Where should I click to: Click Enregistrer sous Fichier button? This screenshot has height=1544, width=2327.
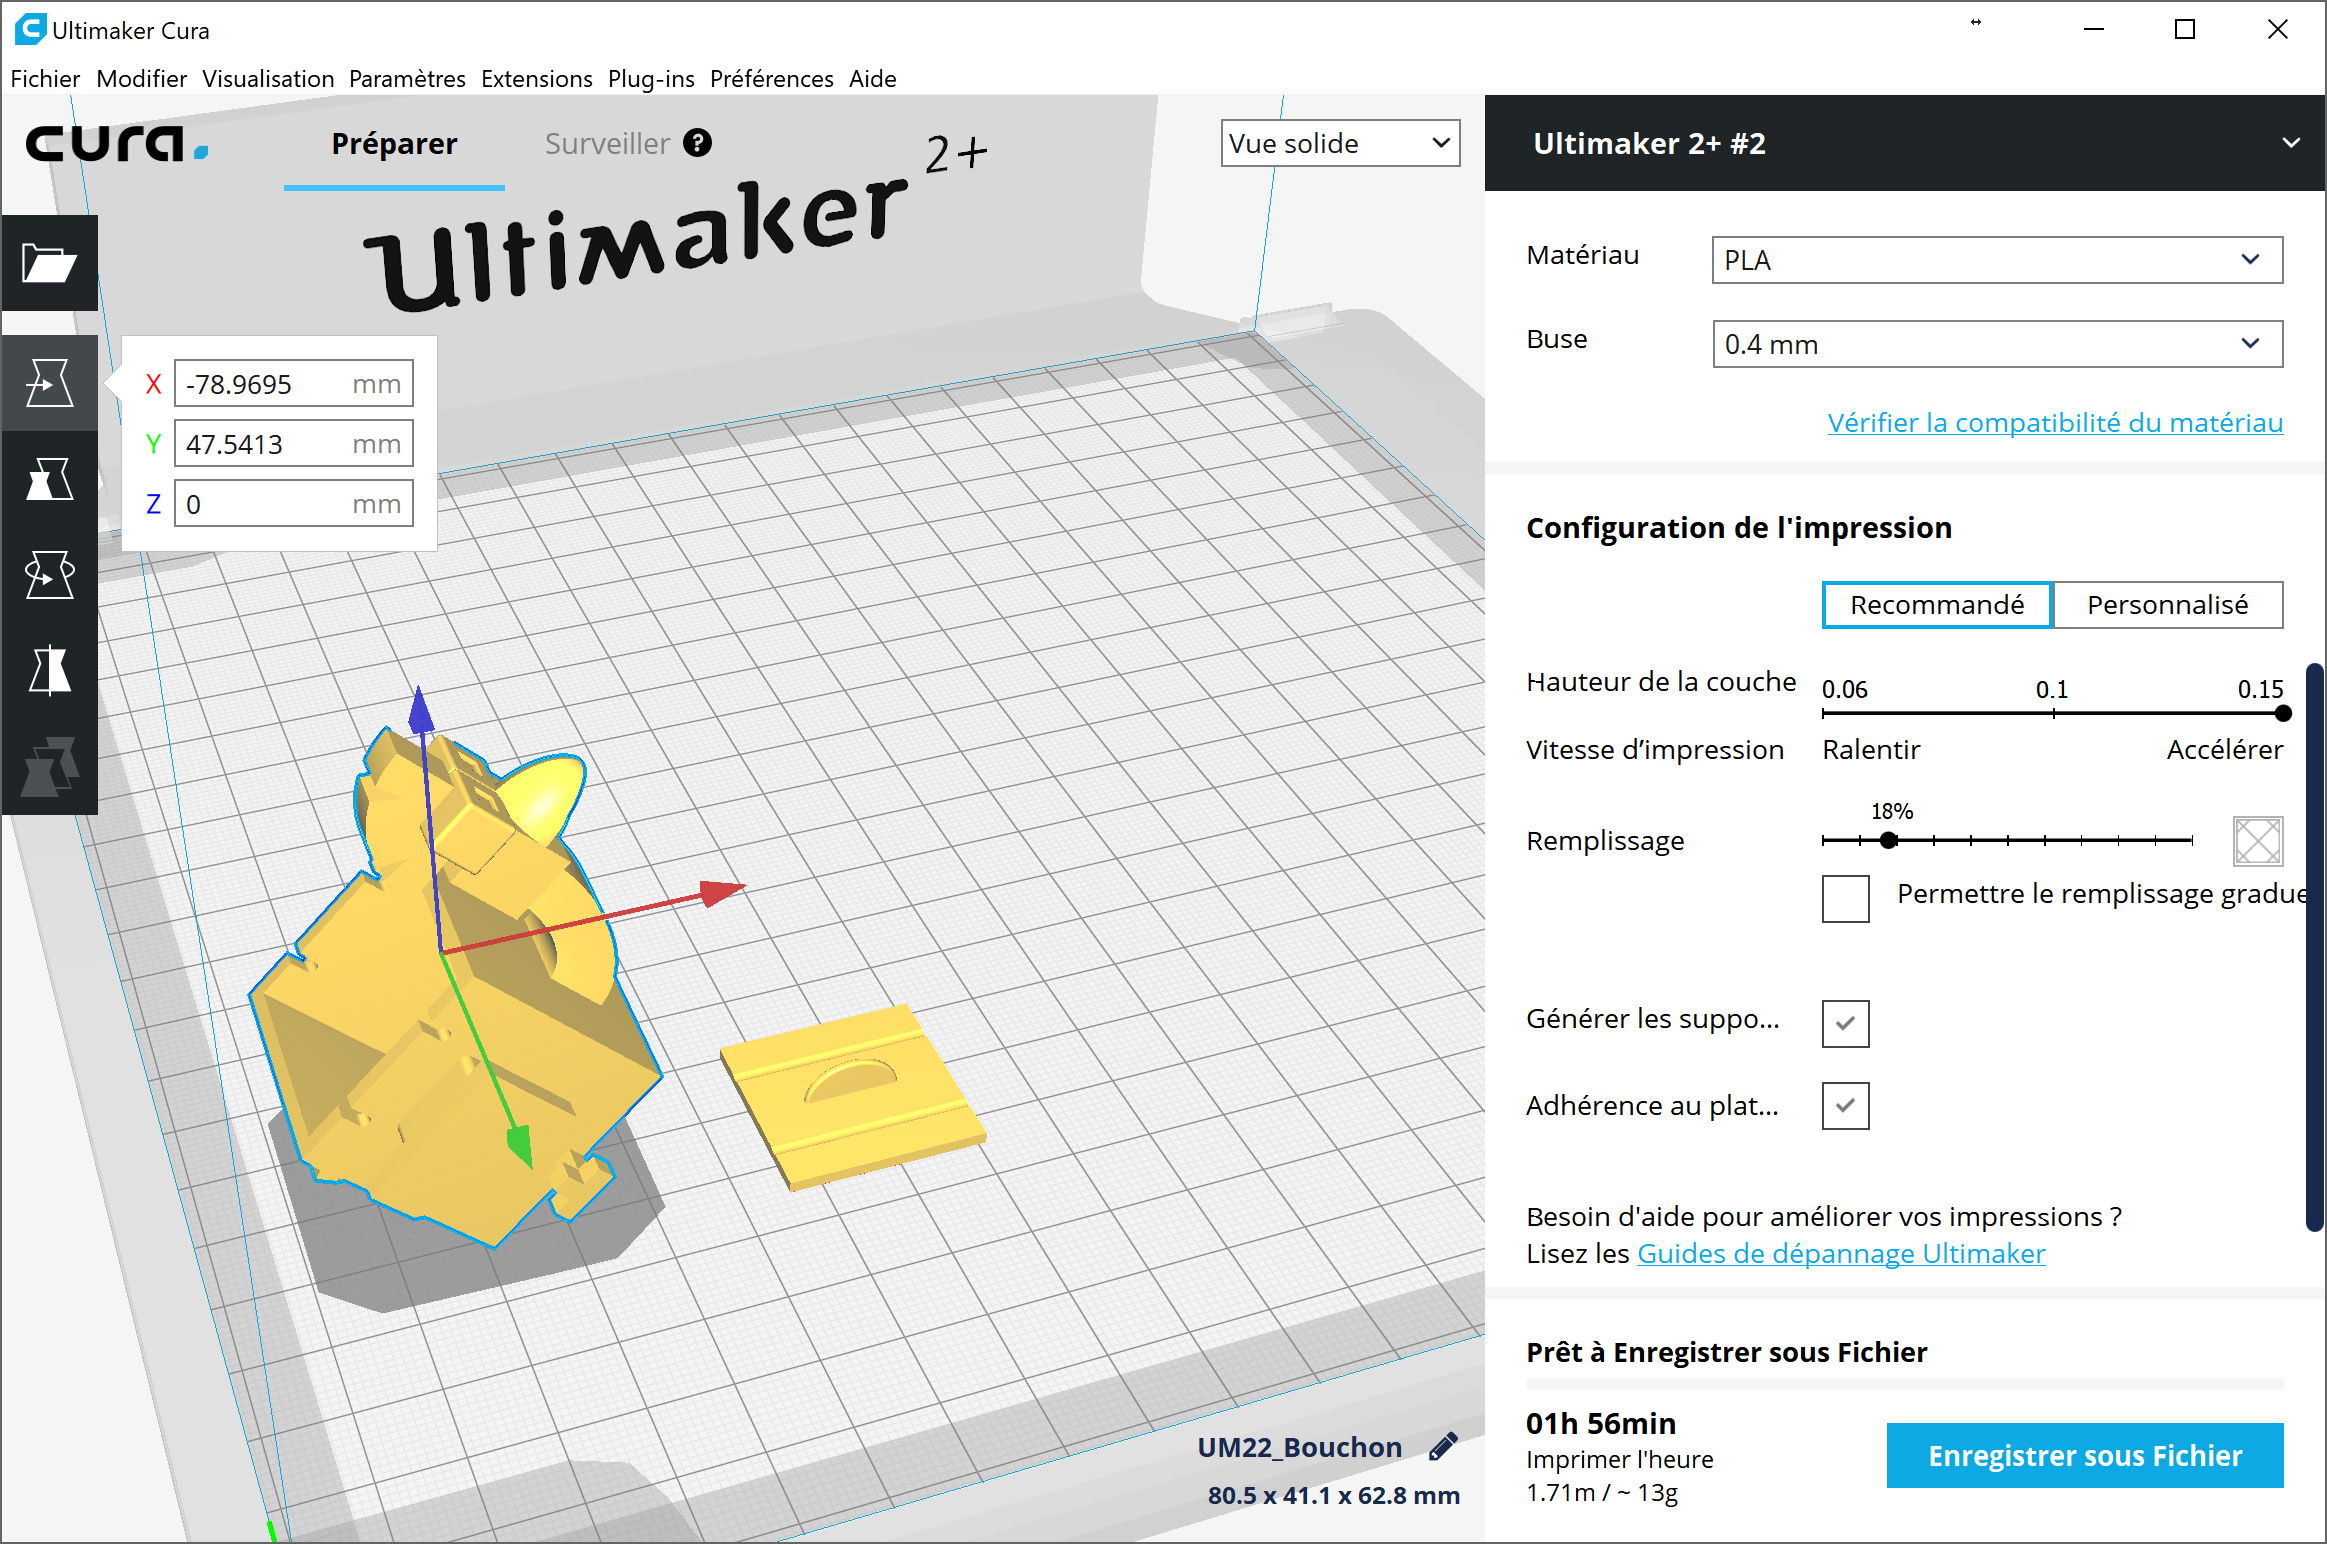(x=2085, y=1455)
